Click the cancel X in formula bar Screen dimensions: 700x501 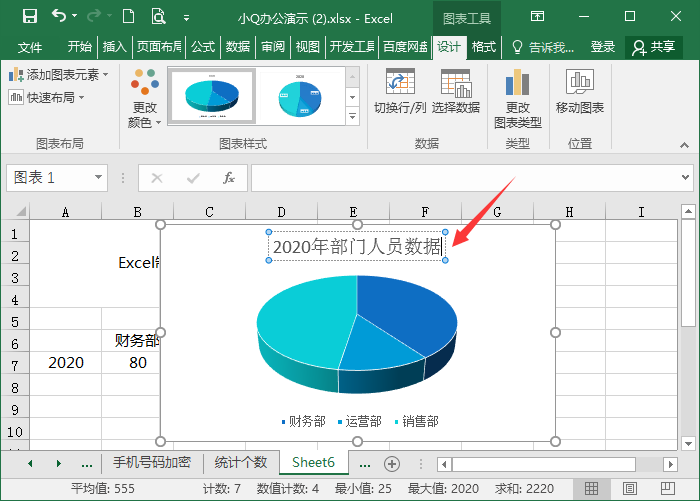tap(157, 178)
